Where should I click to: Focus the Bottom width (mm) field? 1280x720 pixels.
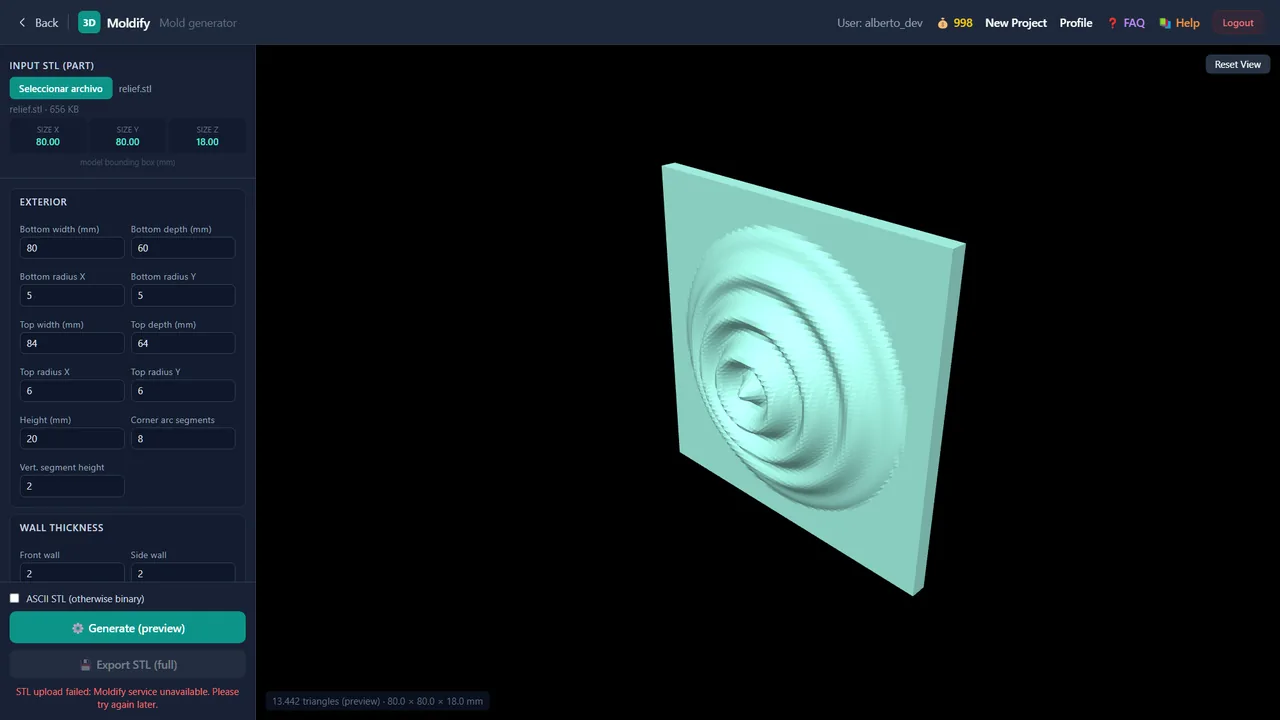click(72, 248)
